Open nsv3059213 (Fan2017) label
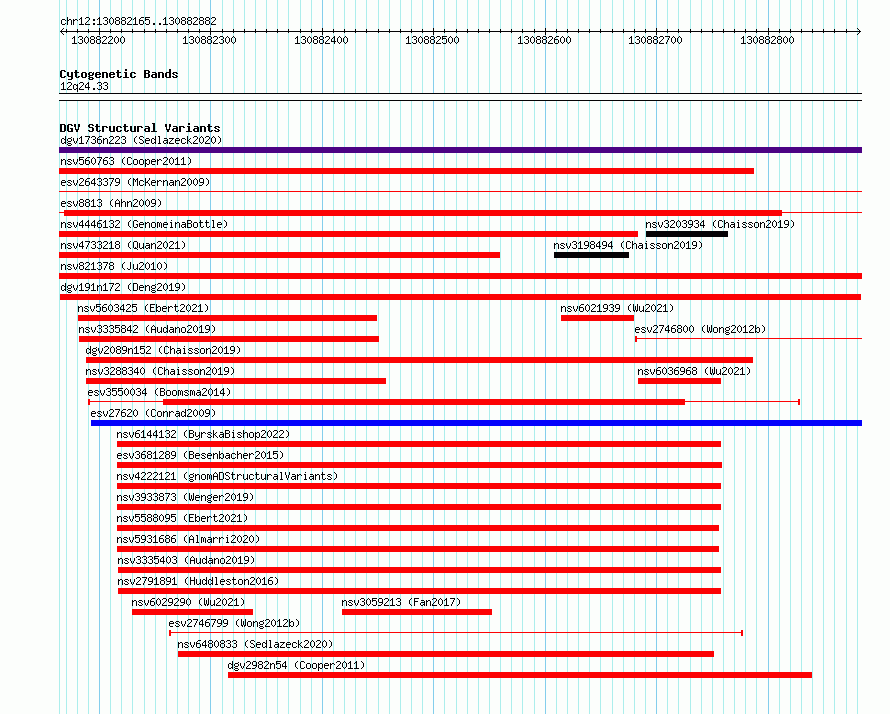This screenshot has width=890, height=714. coord(401,602)
